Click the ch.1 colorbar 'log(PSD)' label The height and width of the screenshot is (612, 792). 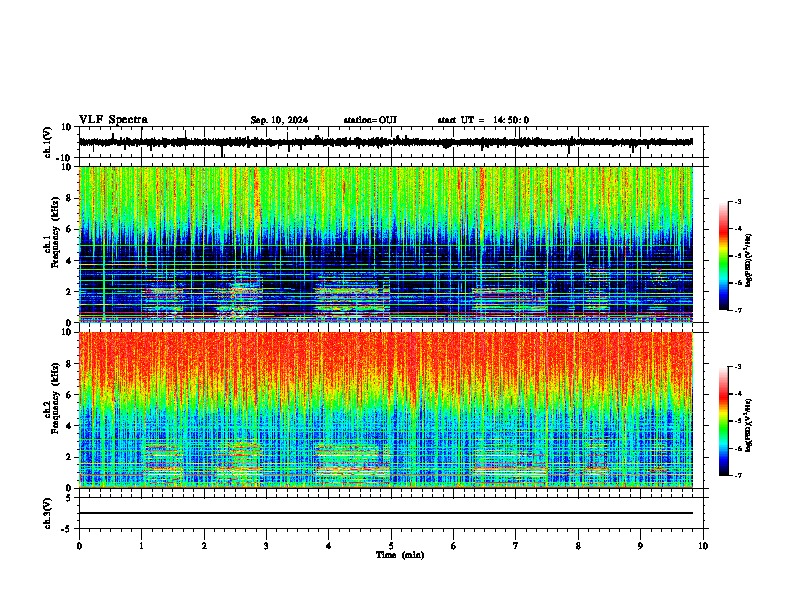tap(749, 260)
